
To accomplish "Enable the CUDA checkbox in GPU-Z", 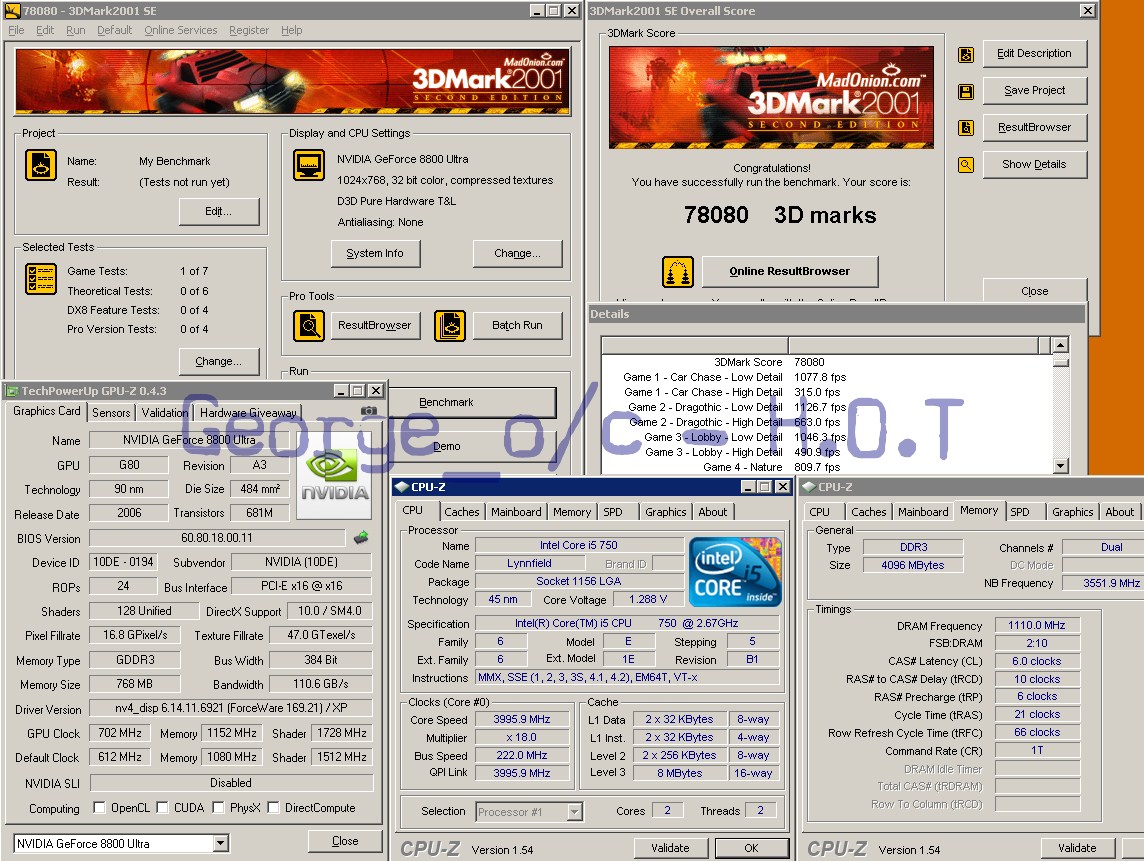I will [x=162, y=807].
